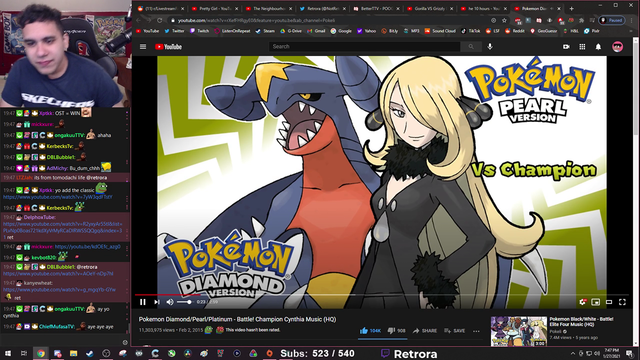This screenshot has height=360, width=640.
Task: Dislike the video with the thumbs down
Action: coord(396,331)
